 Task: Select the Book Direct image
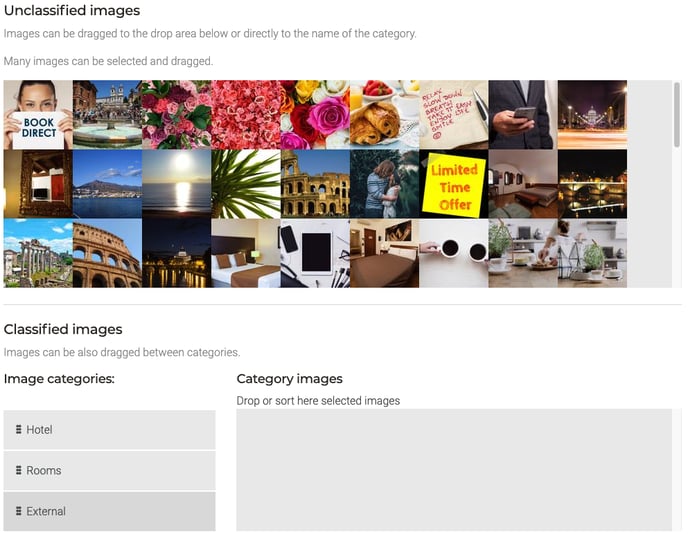click(38, 115)
